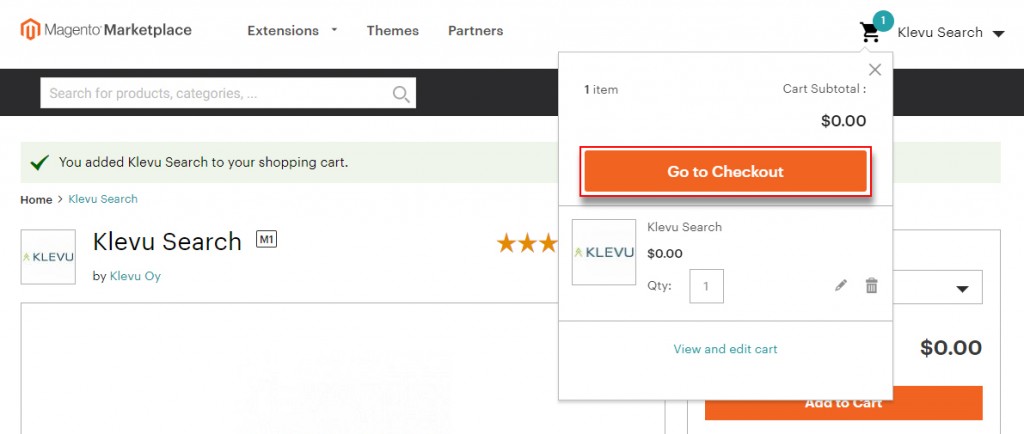Click the Qty input field
Screen dimensions: 1024x434
(706, 286)
